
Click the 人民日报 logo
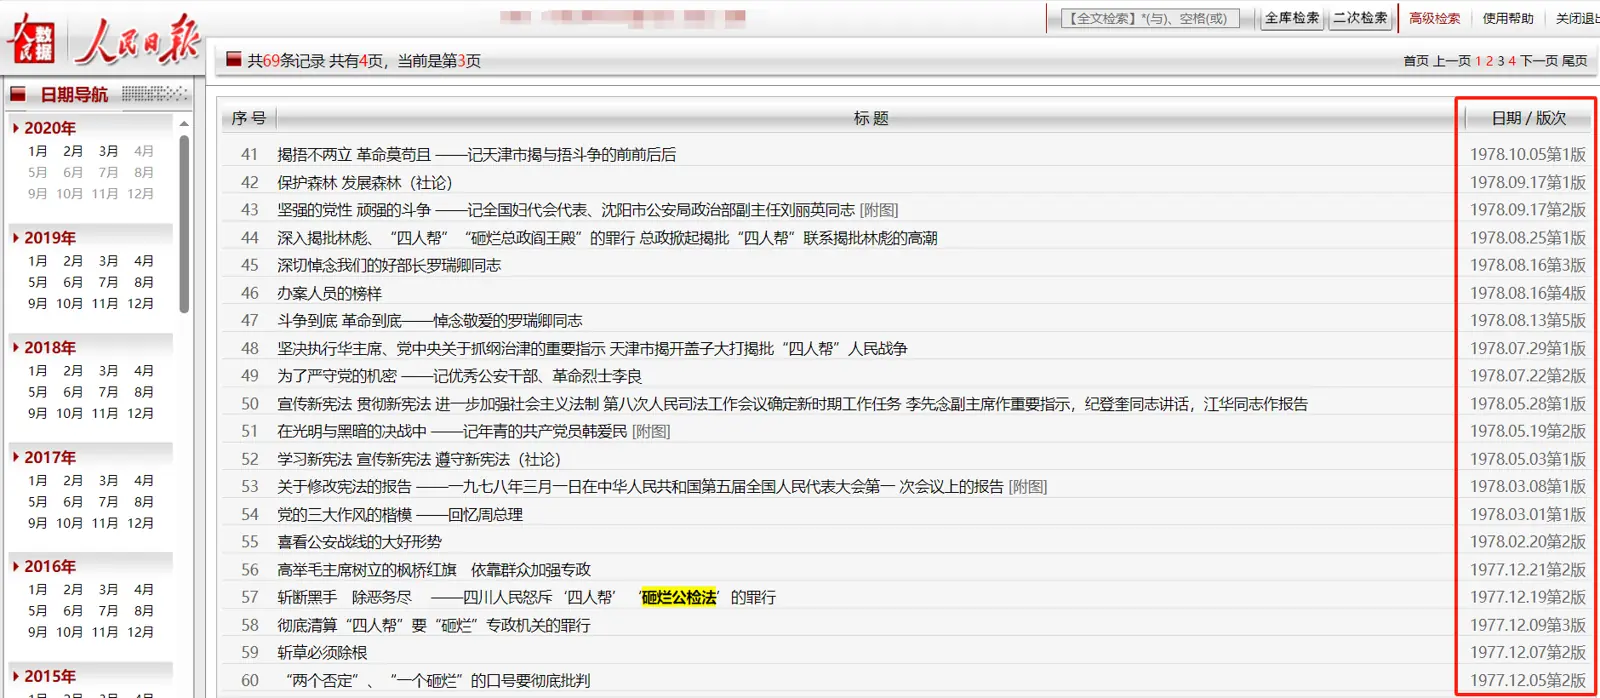[x=140, y=39]
